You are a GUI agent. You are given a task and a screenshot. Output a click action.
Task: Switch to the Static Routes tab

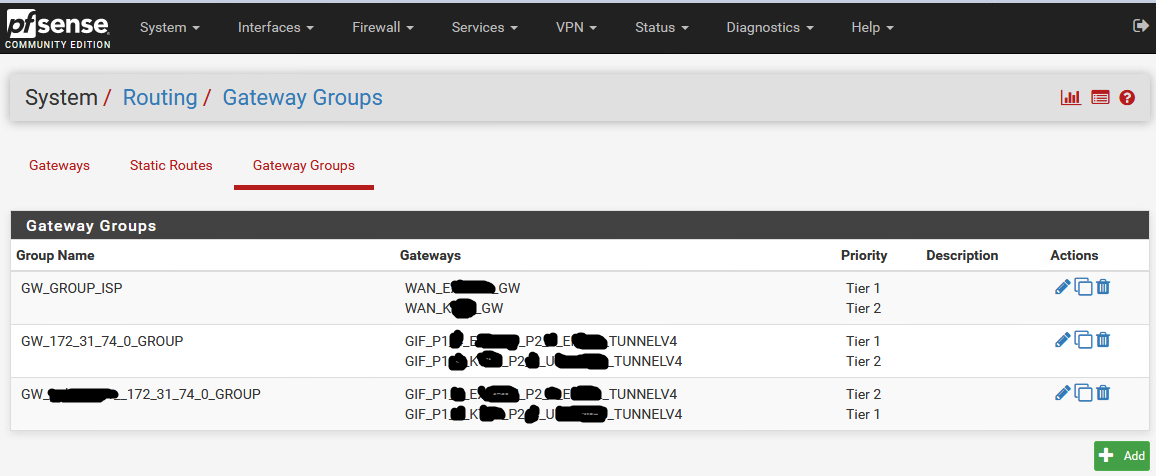(171, 165)
